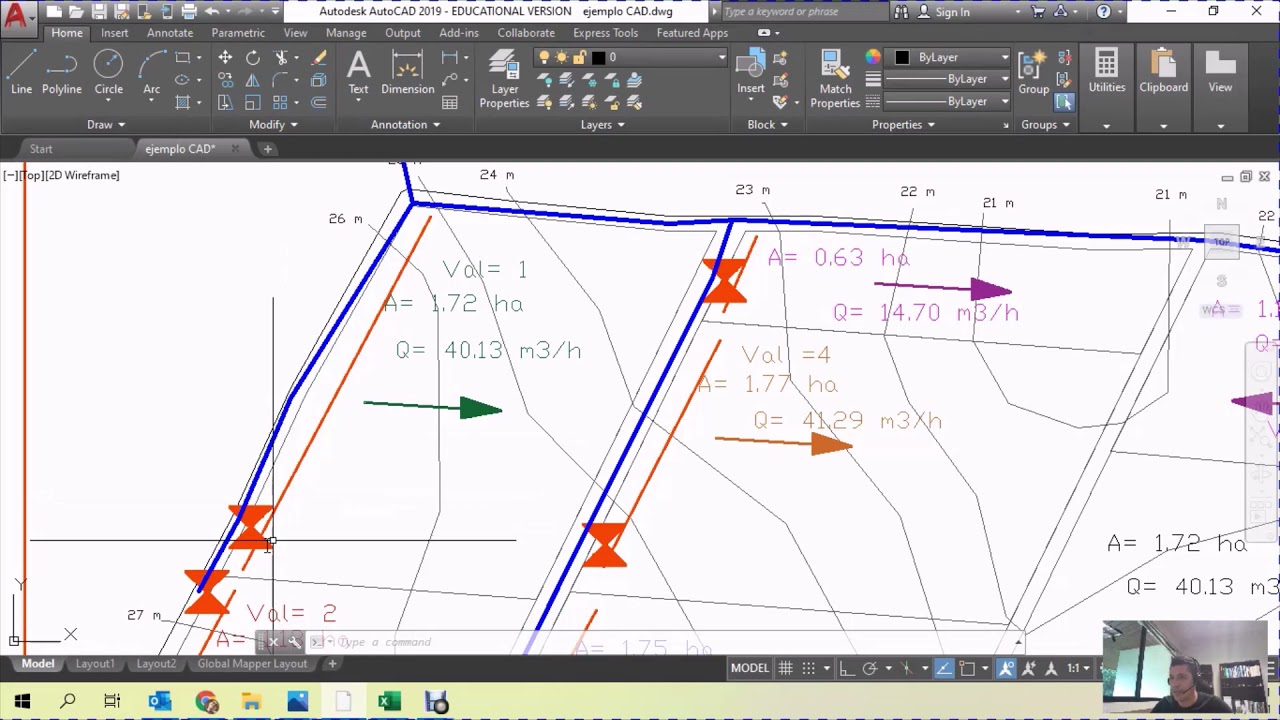Select the Arc tool
The image size is (1280, 720).
pyautogui.click(x=152, y=73)
